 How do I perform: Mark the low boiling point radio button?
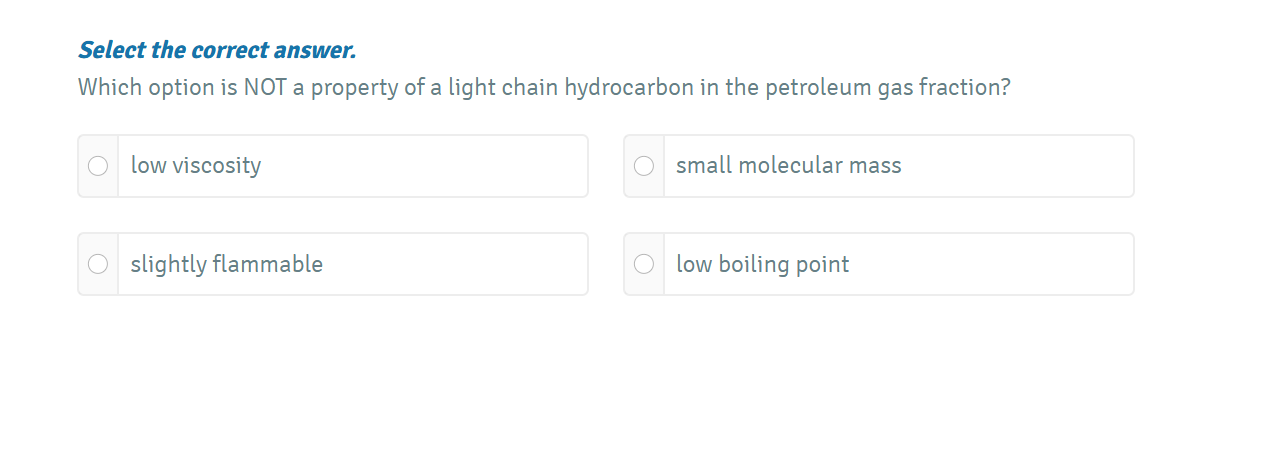644,264
